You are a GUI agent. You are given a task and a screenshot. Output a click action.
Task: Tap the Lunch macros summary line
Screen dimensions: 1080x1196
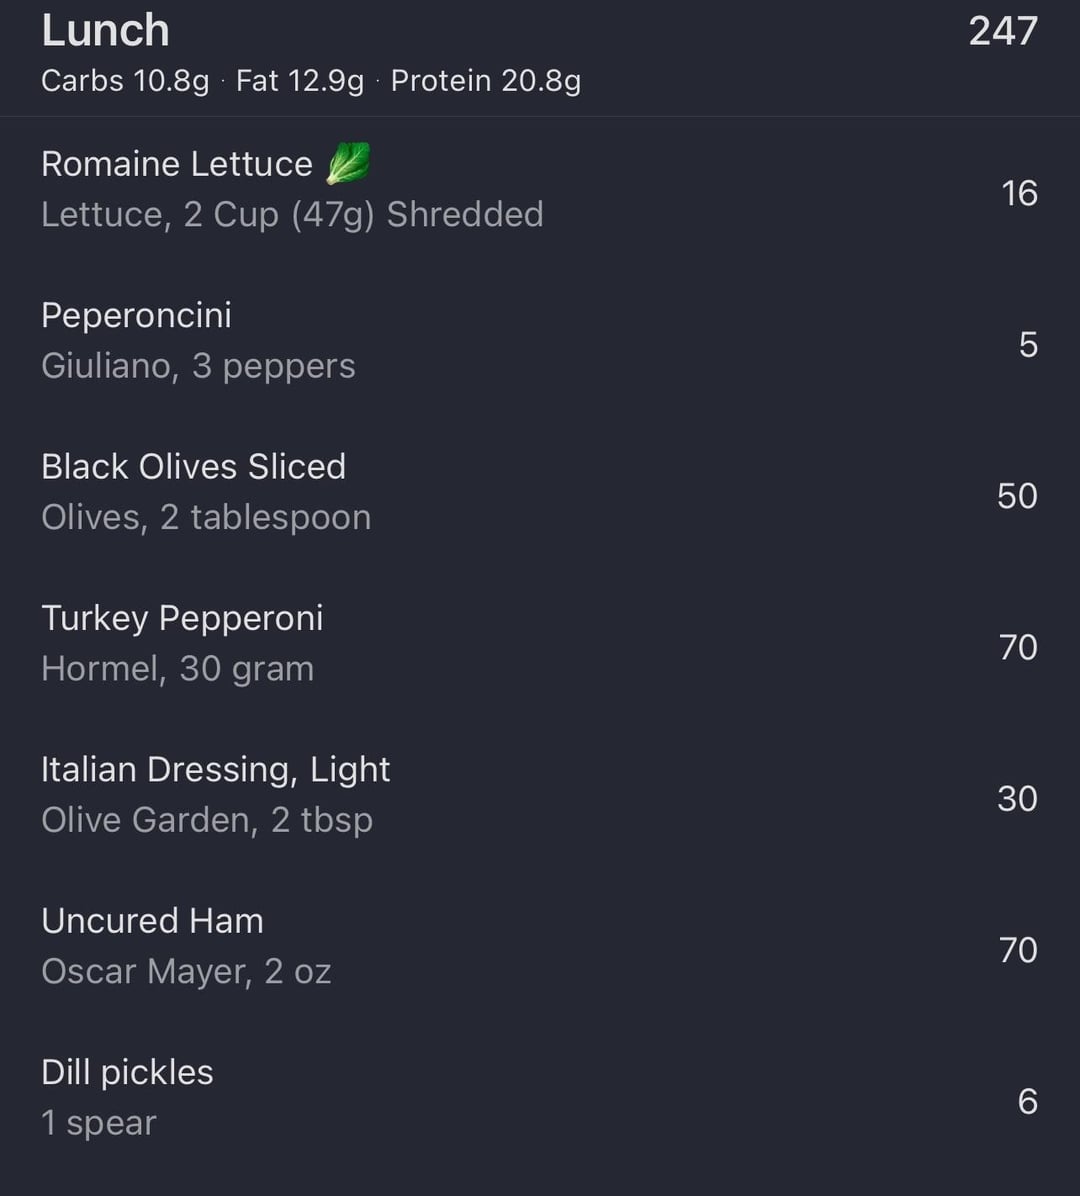click(311, 81)
